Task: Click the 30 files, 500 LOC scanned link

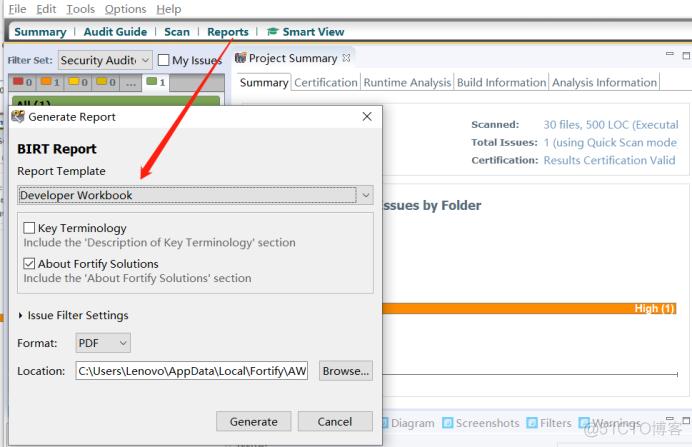Action: (x=610, y=125)
